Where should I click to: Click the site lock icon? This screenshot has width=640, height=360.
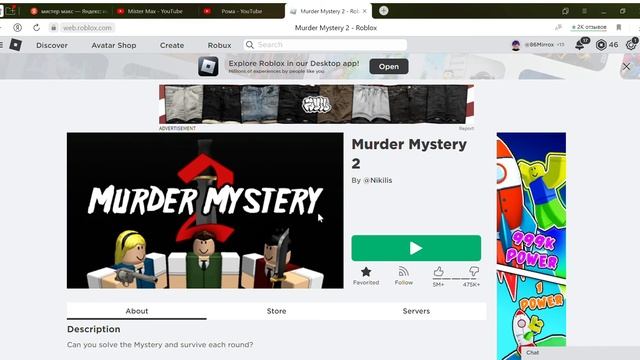click(x=53, y=28)
